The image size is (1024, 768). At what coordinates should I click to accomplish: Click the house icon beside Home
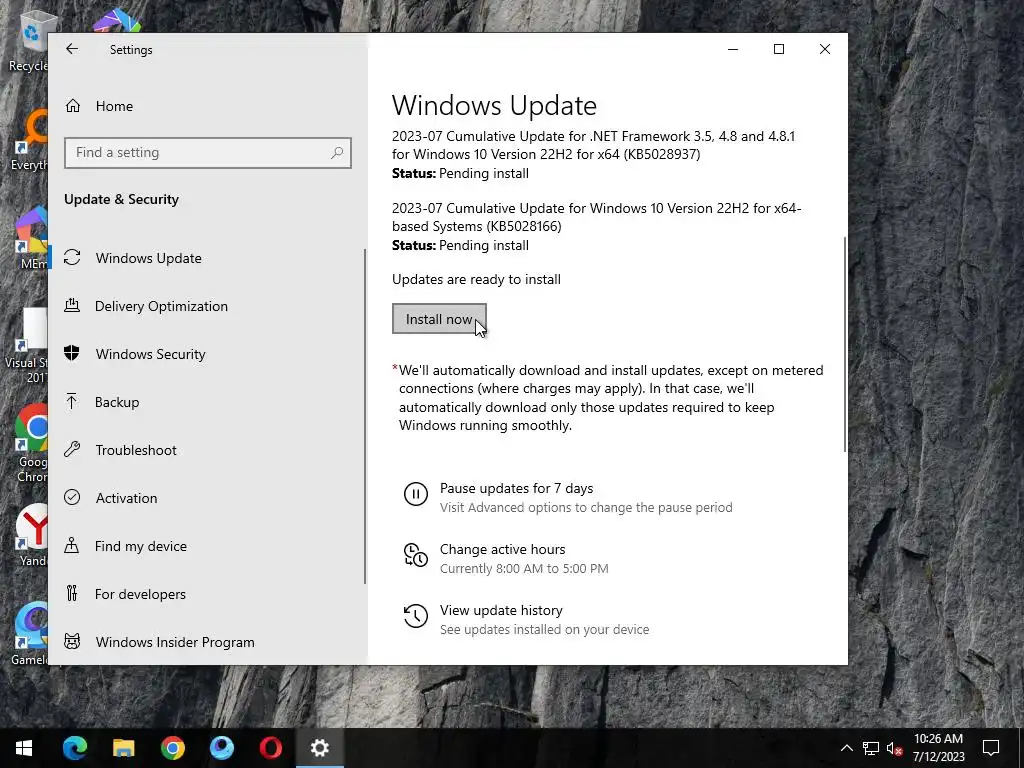(72, 106)
